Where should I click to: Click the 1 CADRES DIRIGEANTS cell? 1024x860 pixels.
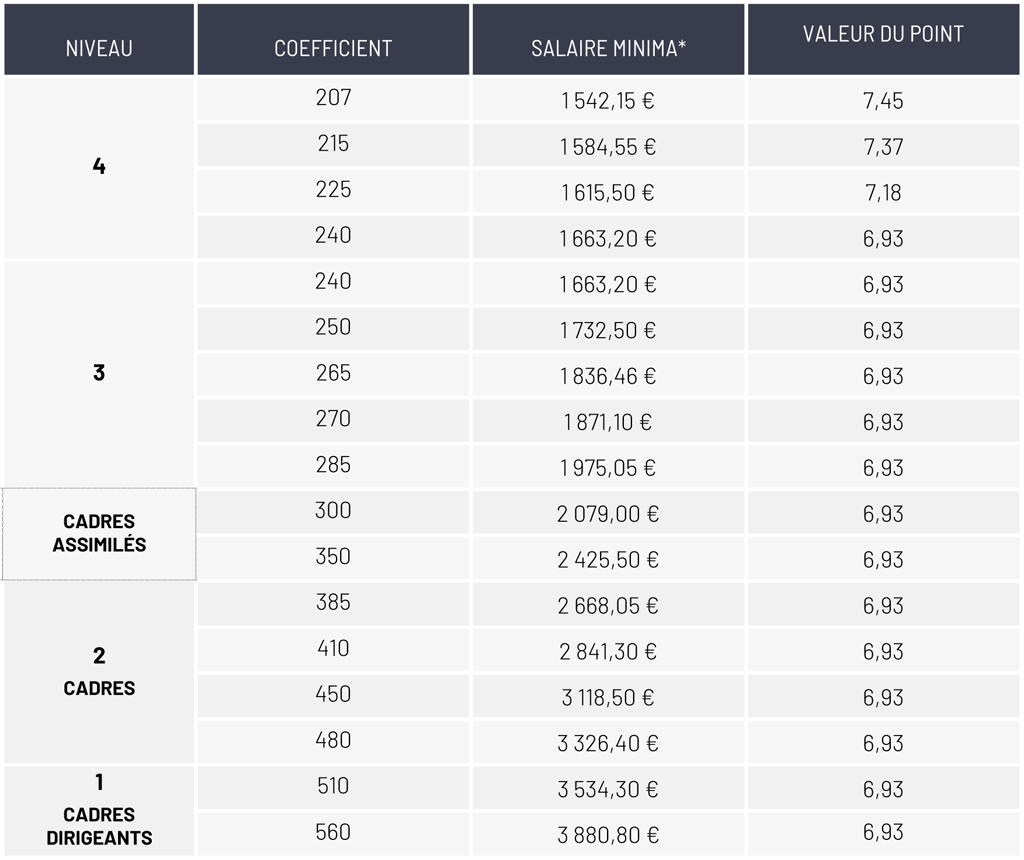pos(99,810)
